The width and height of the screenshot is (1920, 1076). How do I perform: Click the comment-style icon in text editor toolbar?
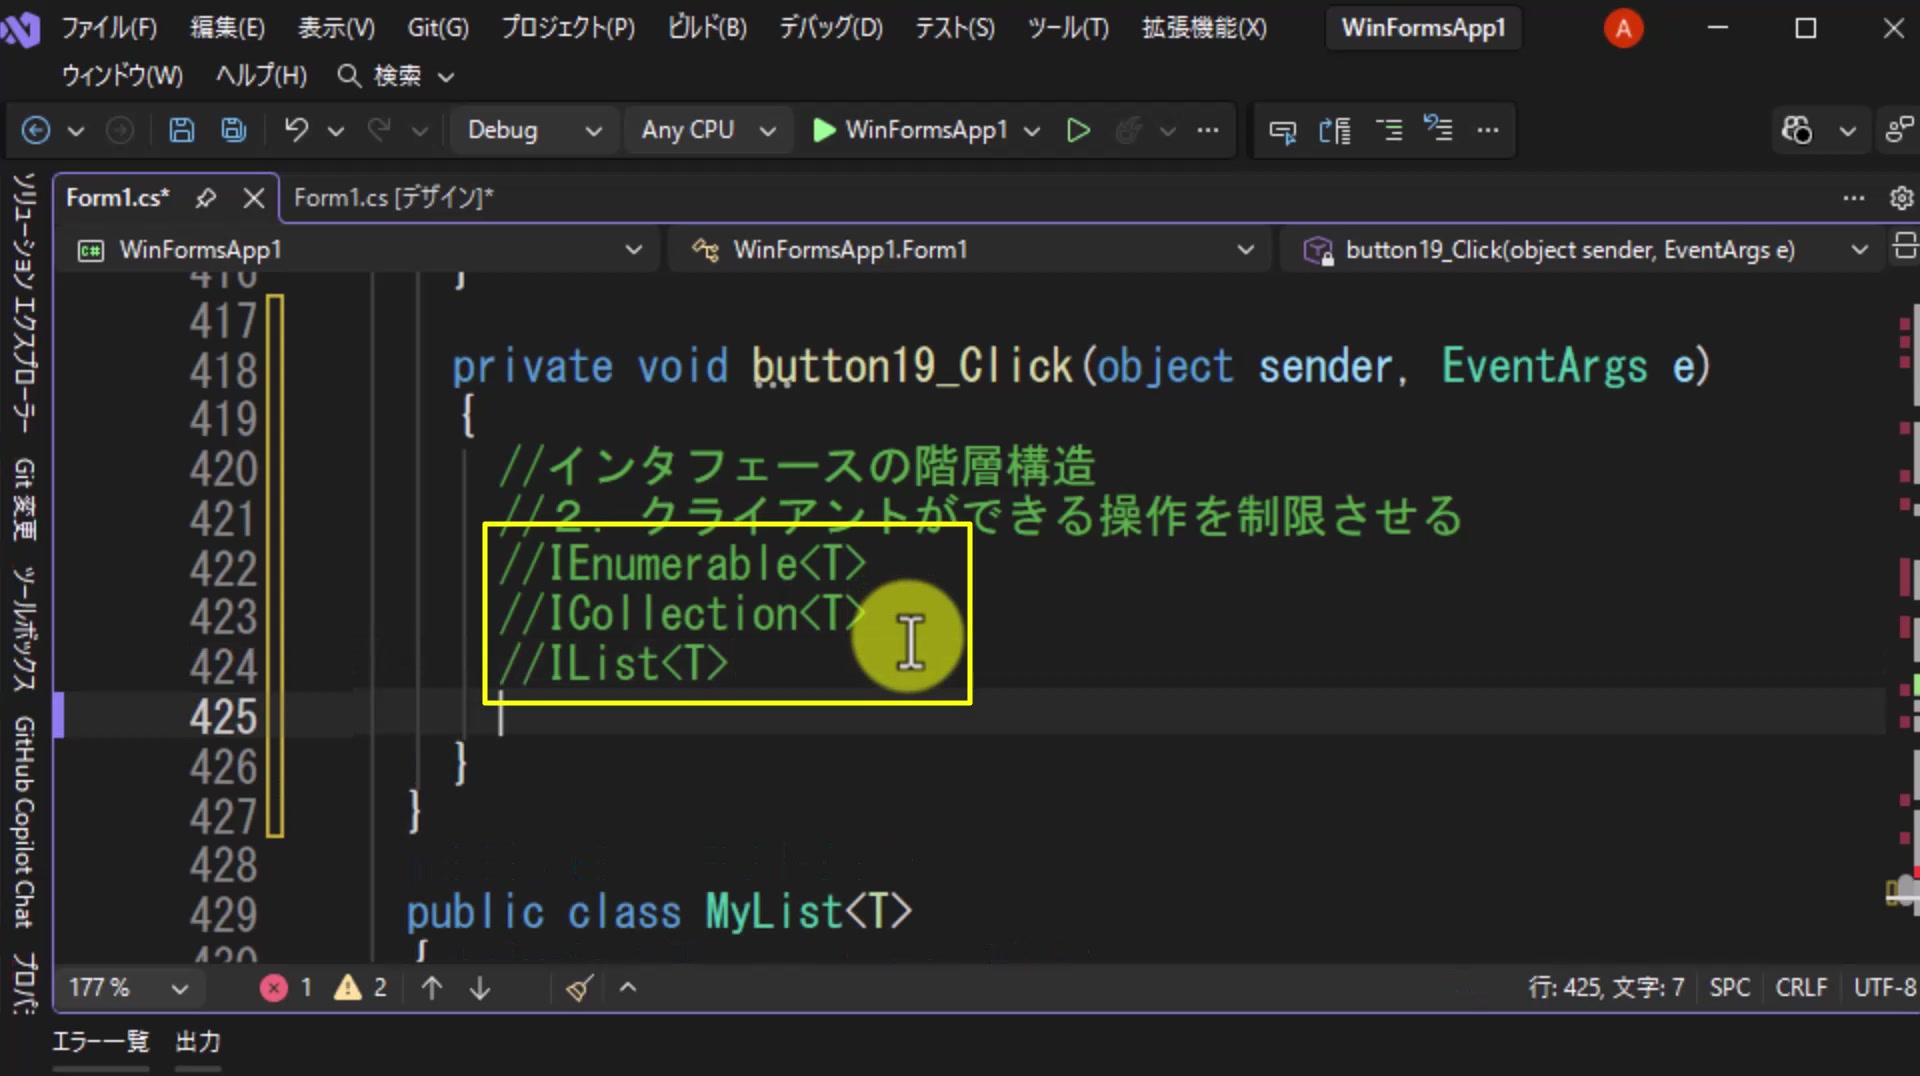coord(1282,130)
